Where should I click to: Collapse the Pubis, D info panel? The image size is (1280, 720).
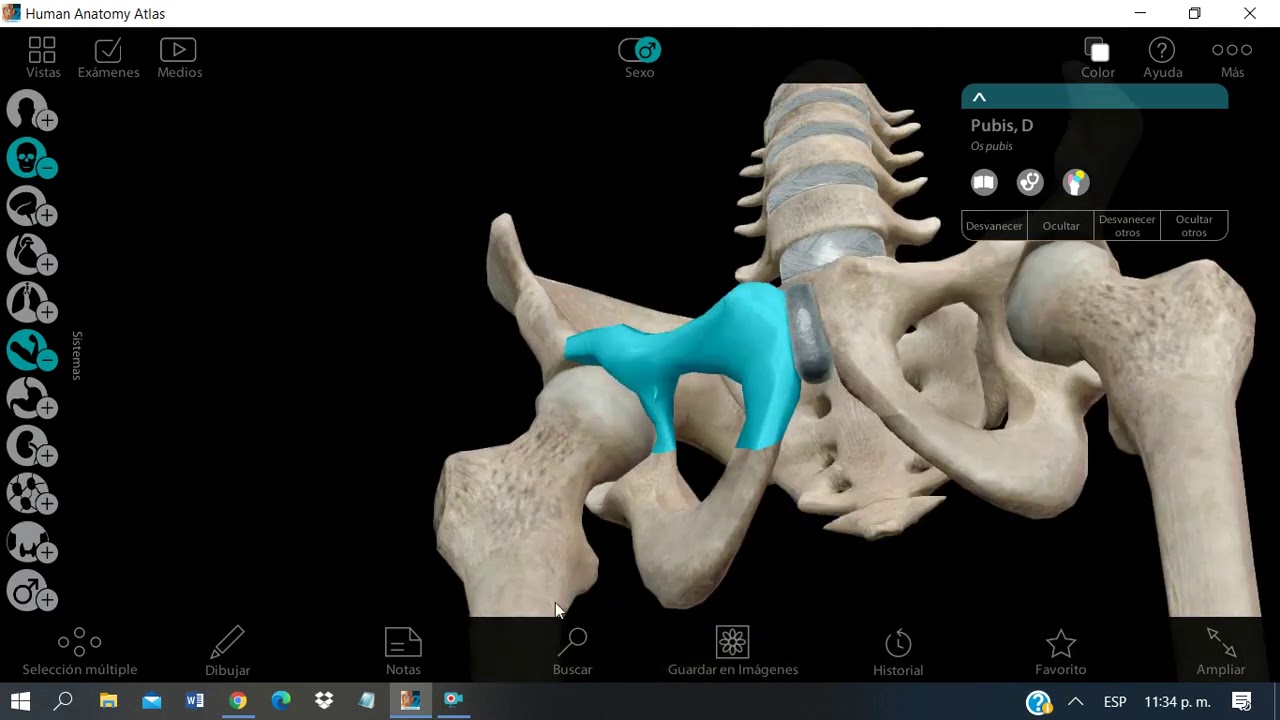[x=980, y=97]
